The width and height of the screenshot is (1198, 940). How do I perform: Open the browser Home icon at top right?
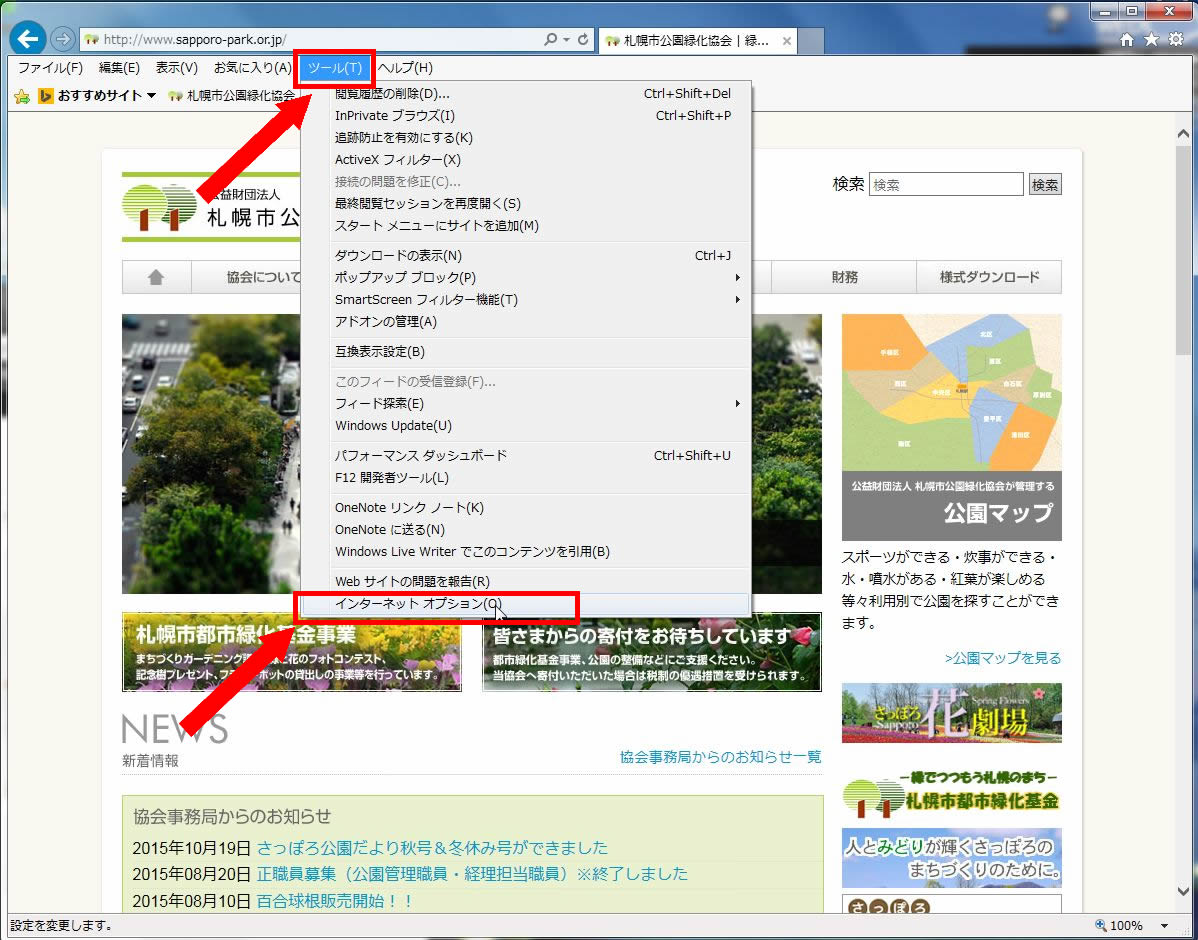click(1127, 40)
